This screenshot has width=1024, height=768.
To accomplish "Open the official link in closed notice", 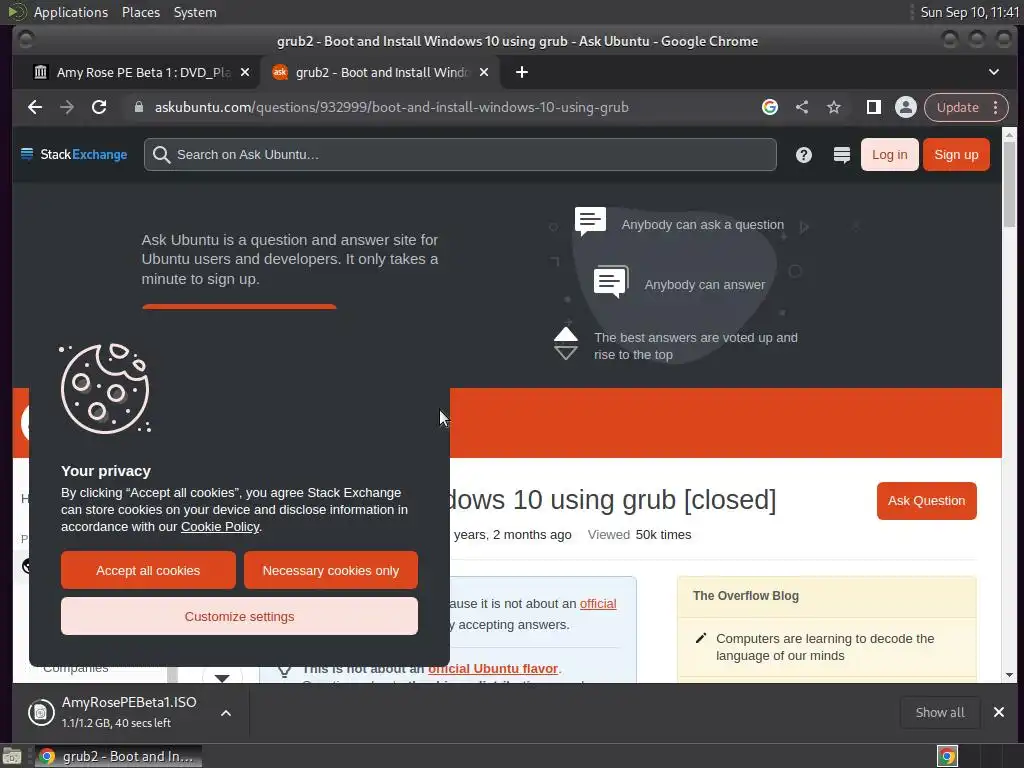I will [x=598, y=603].
